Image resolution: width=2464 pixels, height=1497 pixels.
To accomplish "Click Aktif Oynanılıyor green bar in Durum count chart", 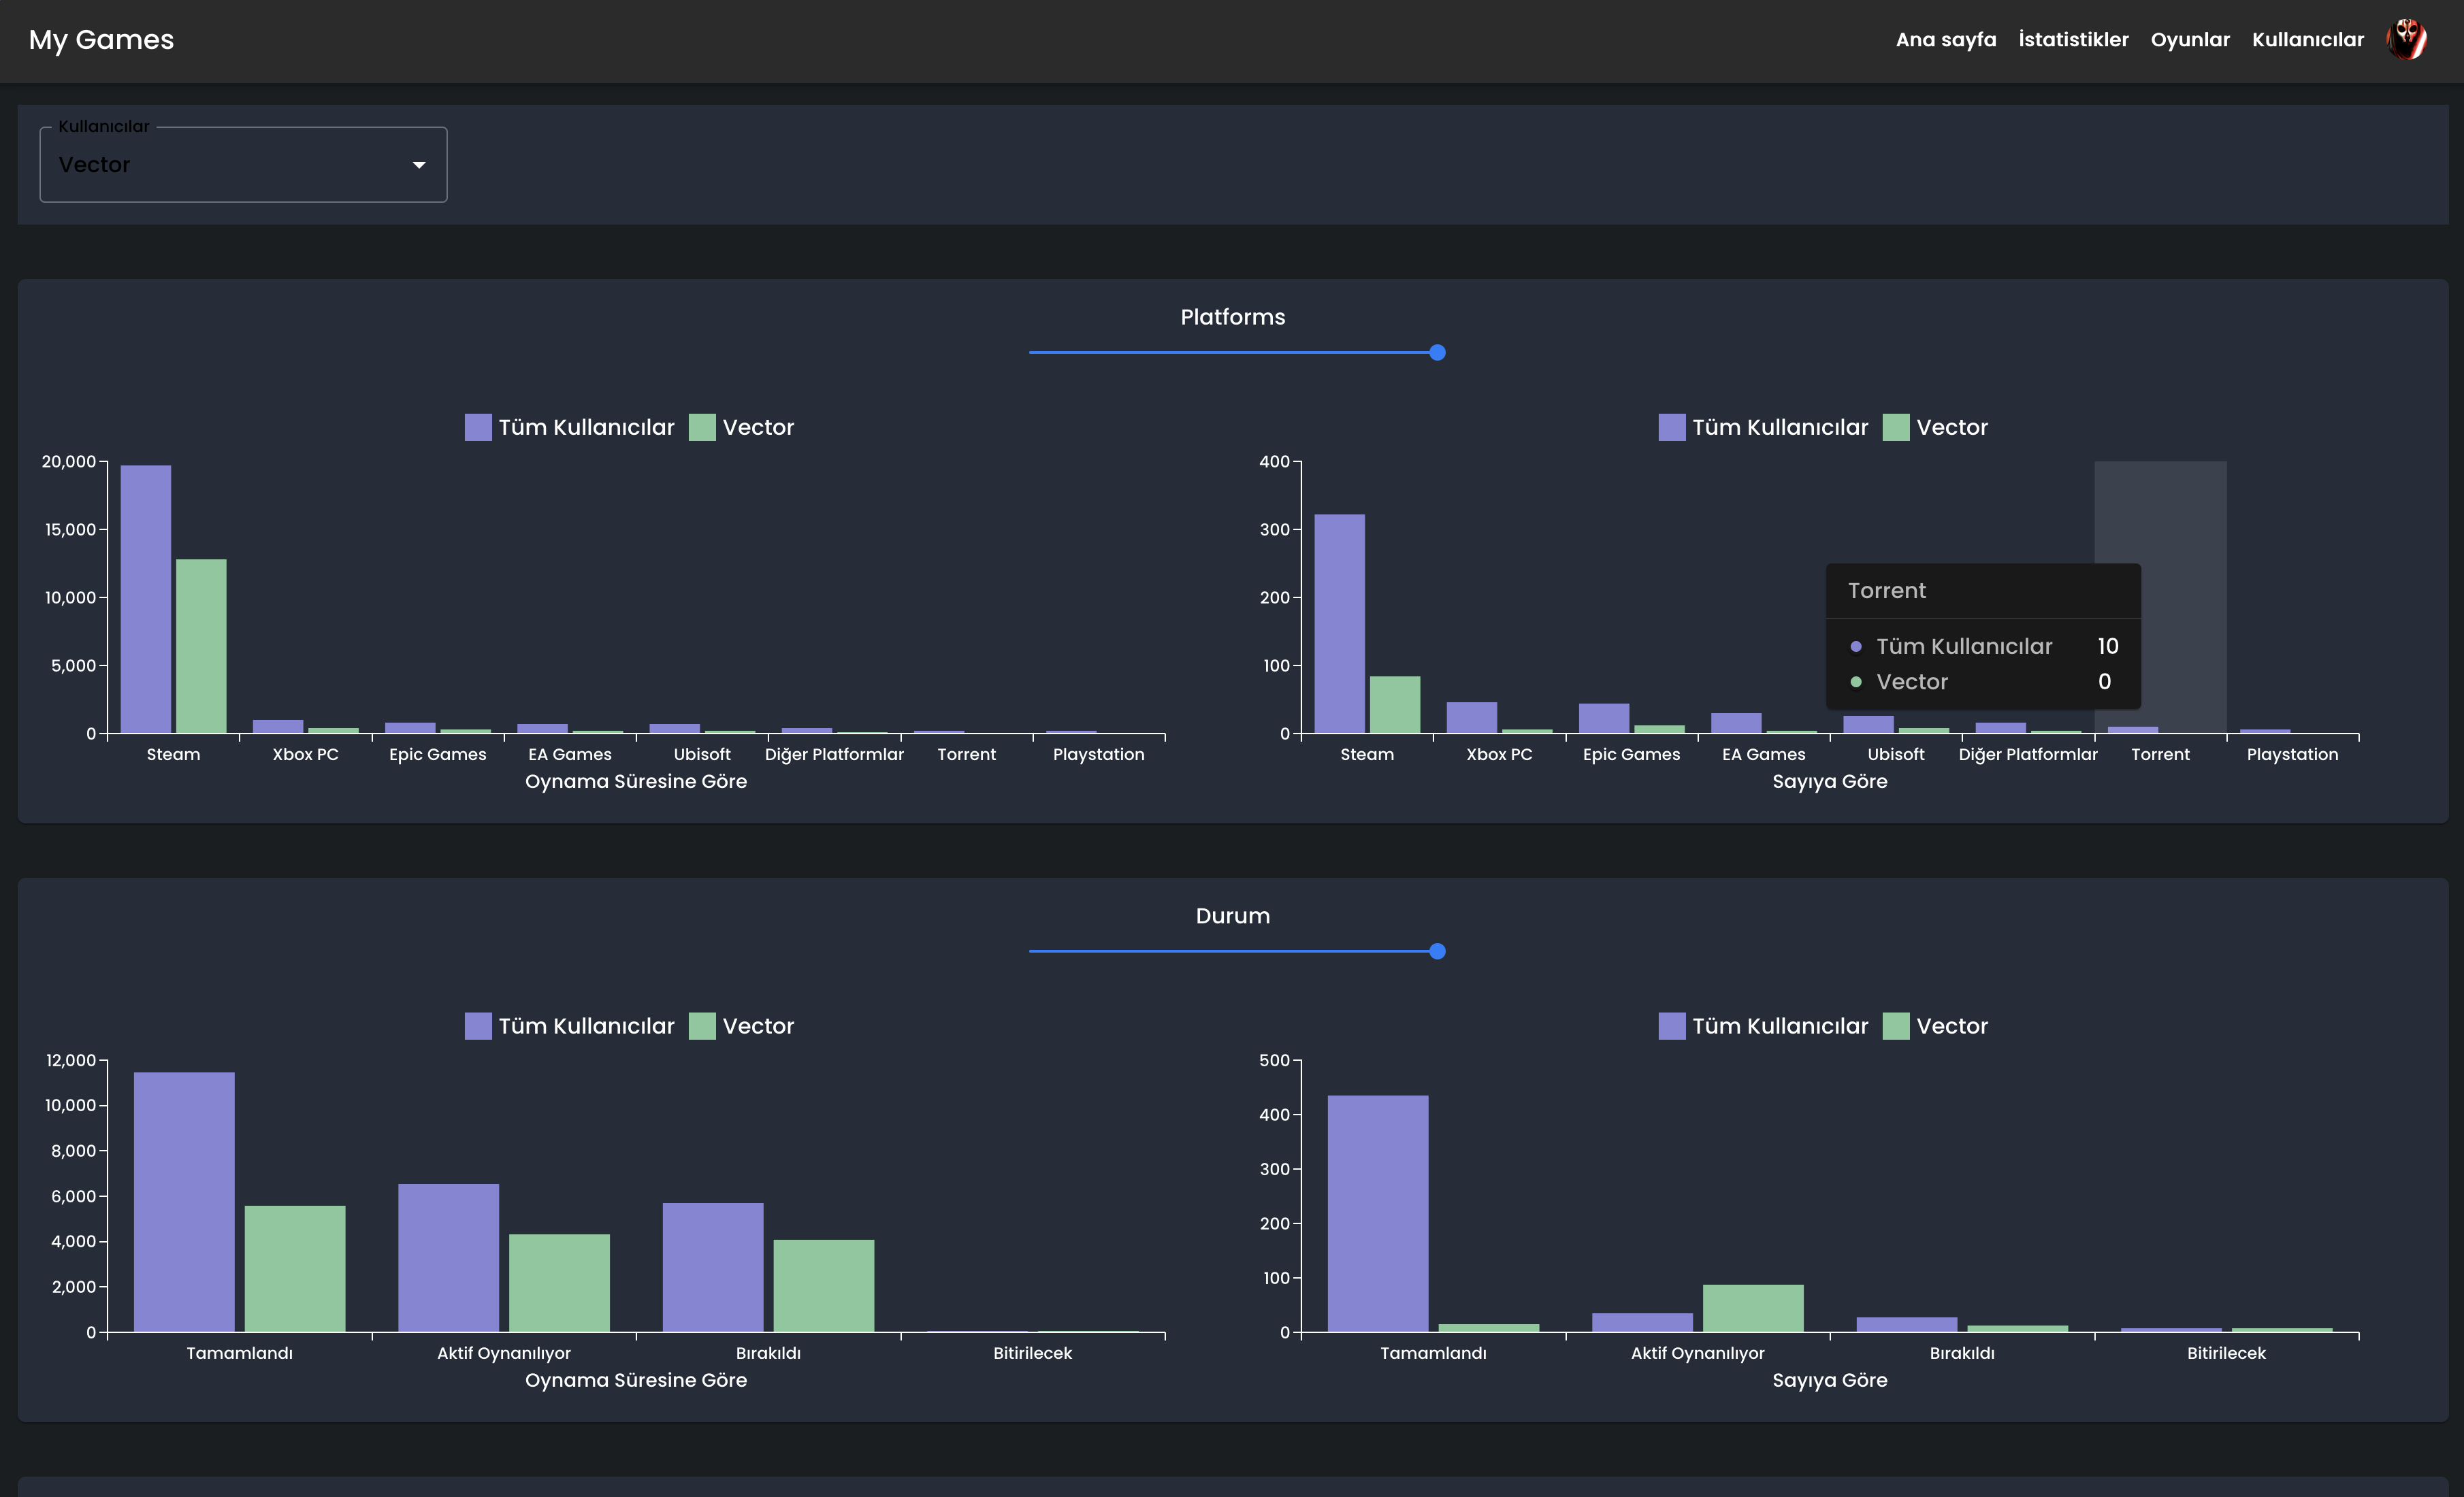I will pyautogui.click(x=1753, y=1308).
